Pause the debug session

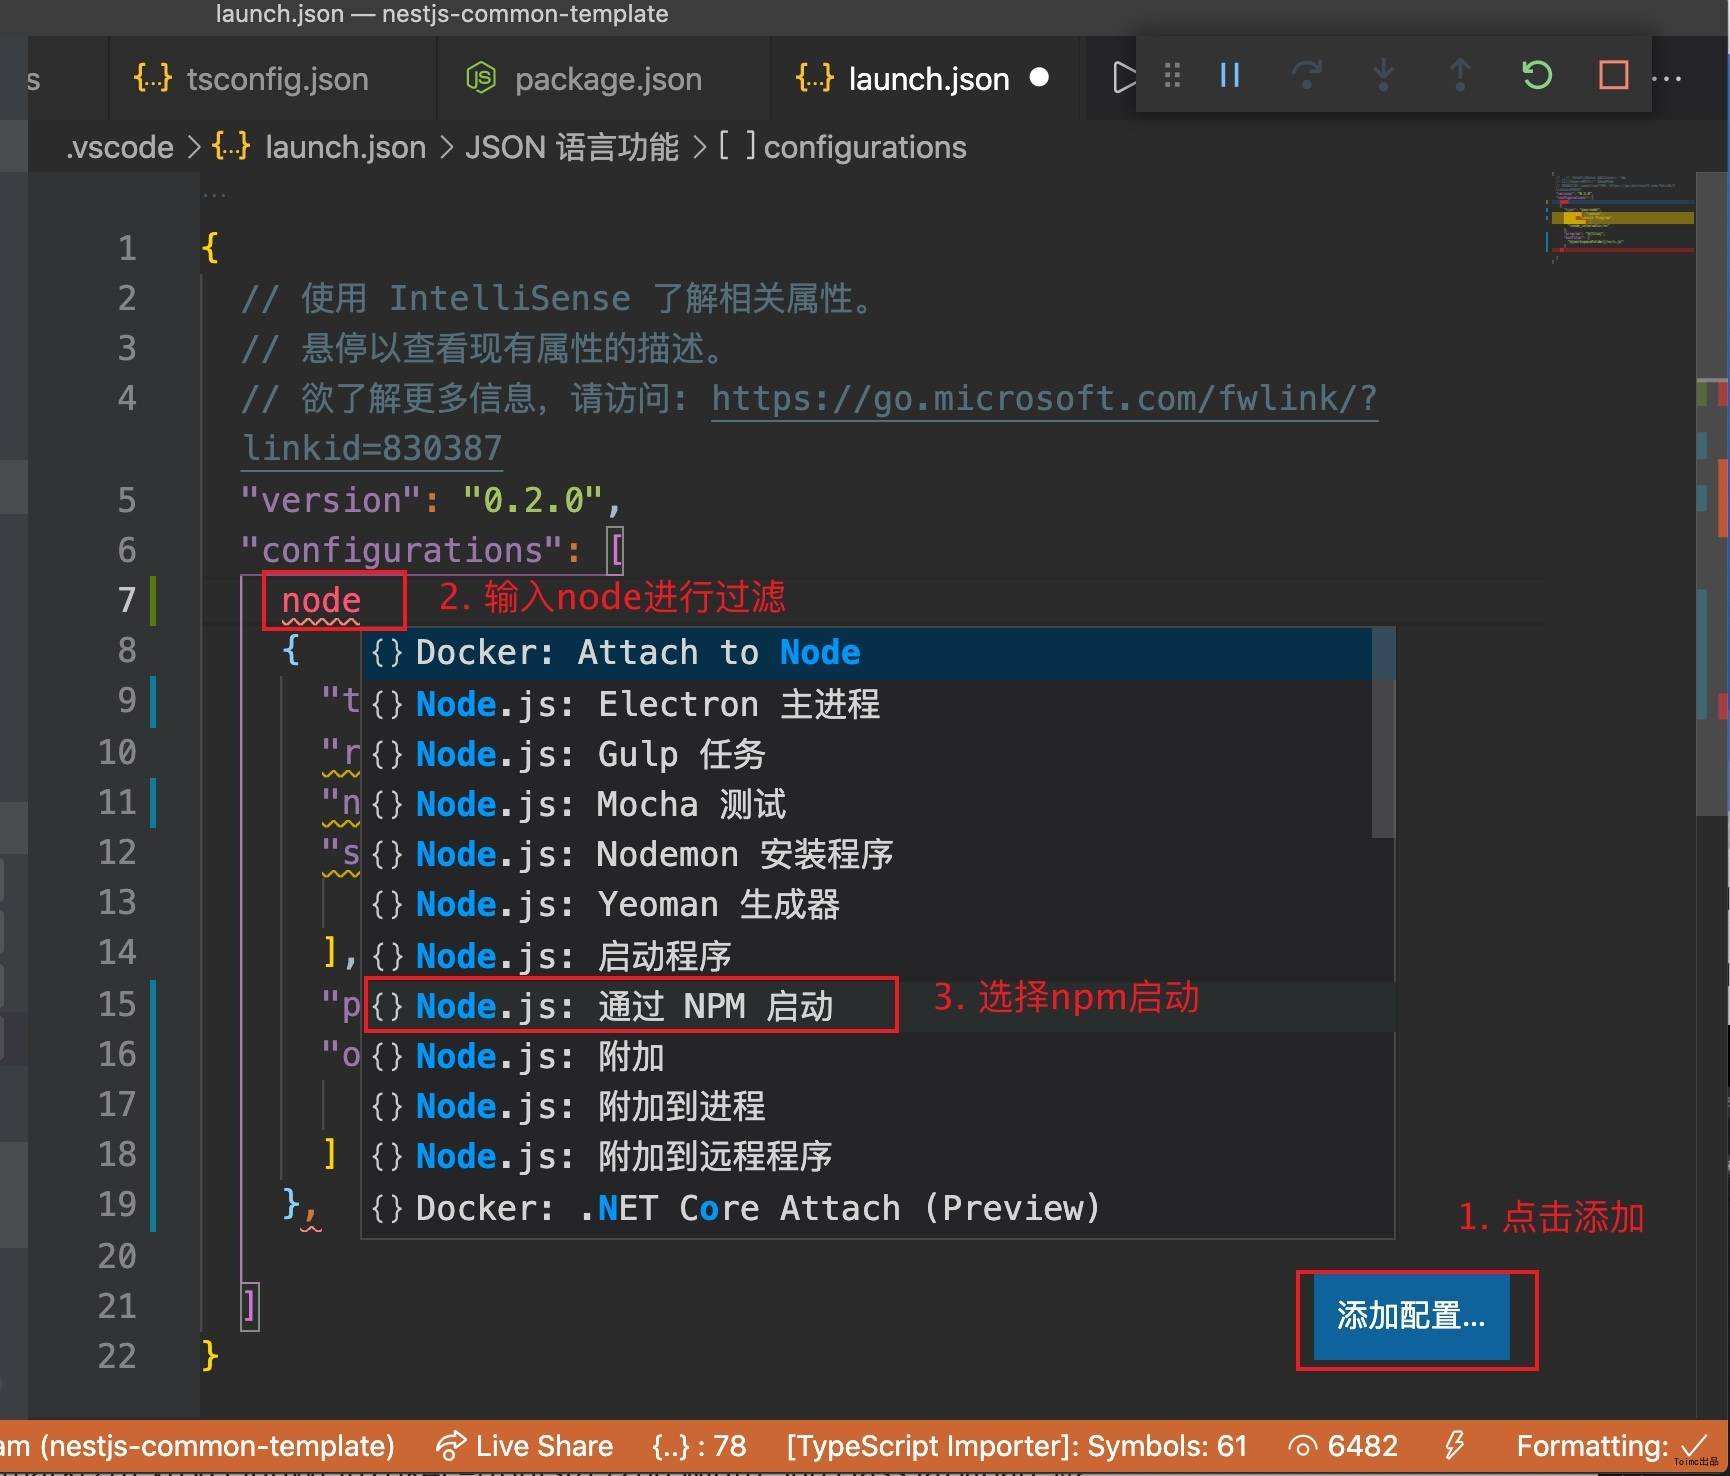coord(1230,75)
